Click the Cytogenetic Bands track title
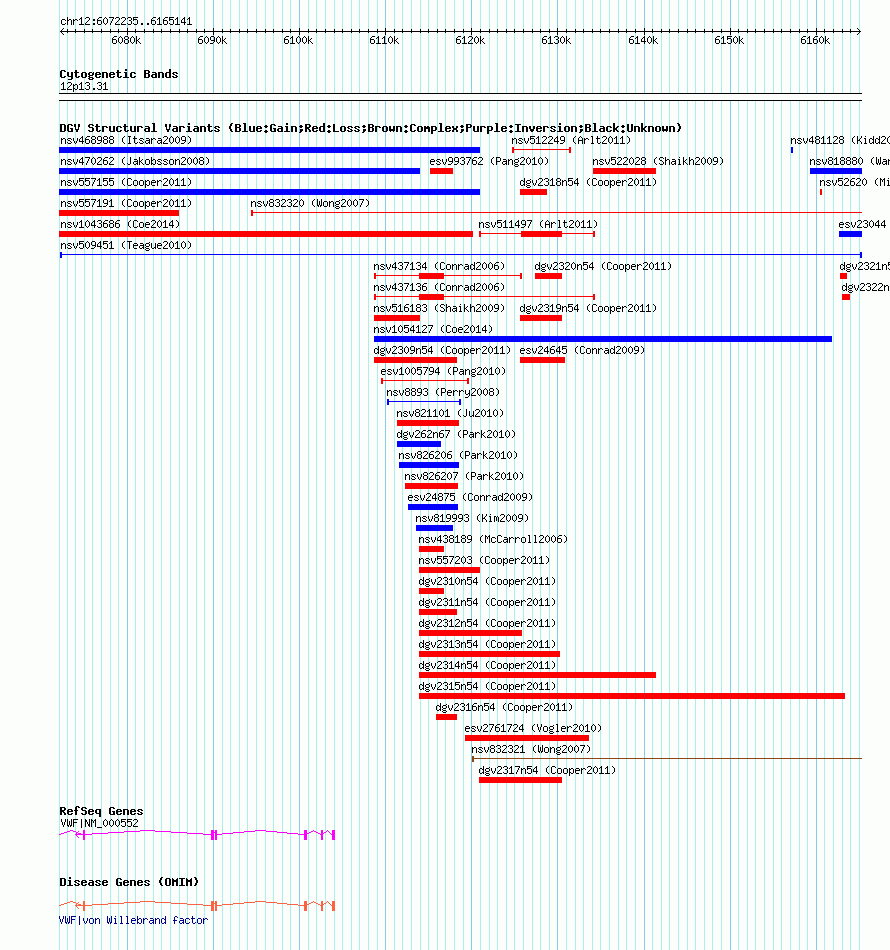 click(x=119, y=74)
